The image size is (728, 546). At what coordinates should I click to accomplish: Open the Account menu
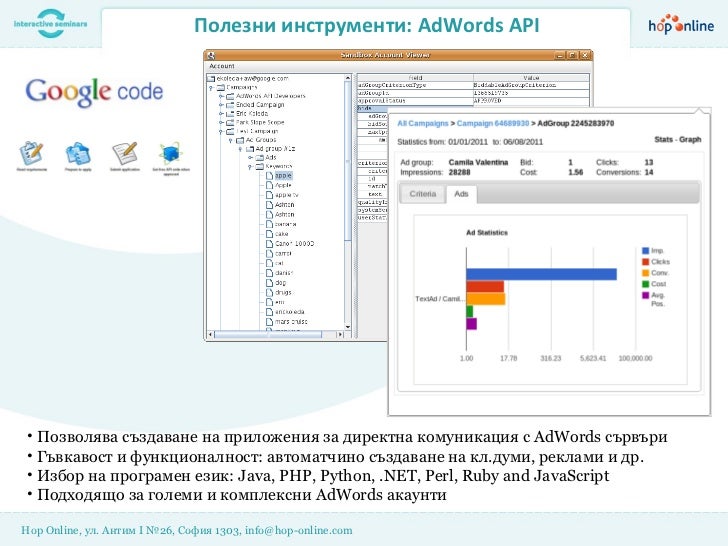[x=221, y=66]
